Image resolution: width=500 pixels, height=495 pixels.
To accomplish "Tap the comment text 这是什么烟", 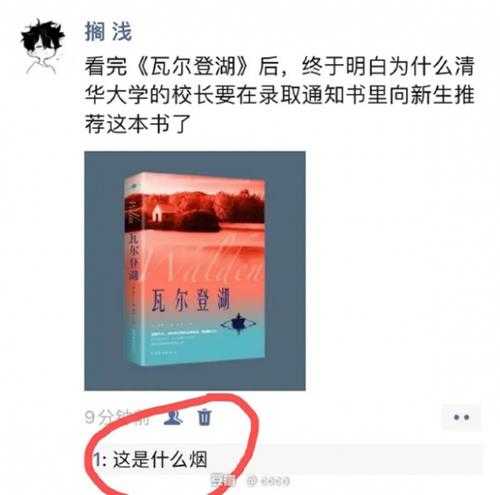I will pos(160,459).
